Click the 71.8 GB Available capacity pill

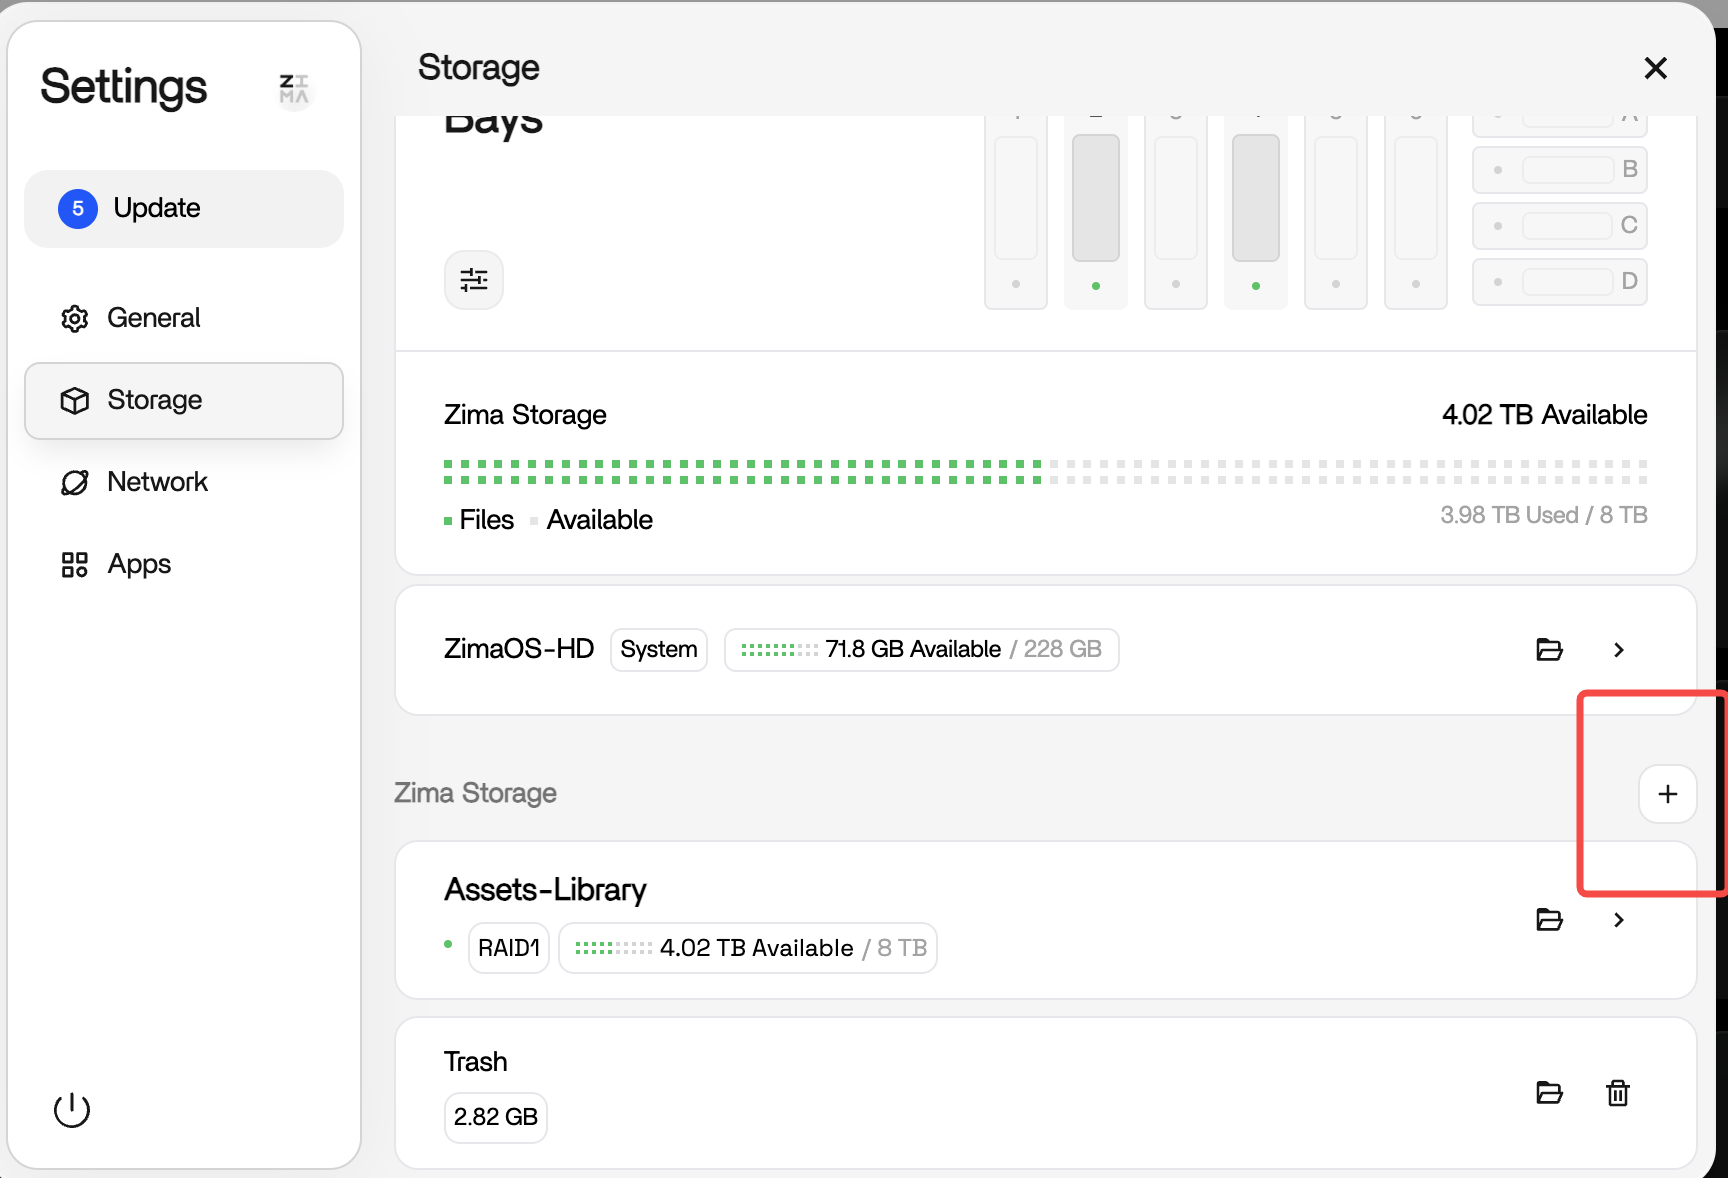point(920,650)
